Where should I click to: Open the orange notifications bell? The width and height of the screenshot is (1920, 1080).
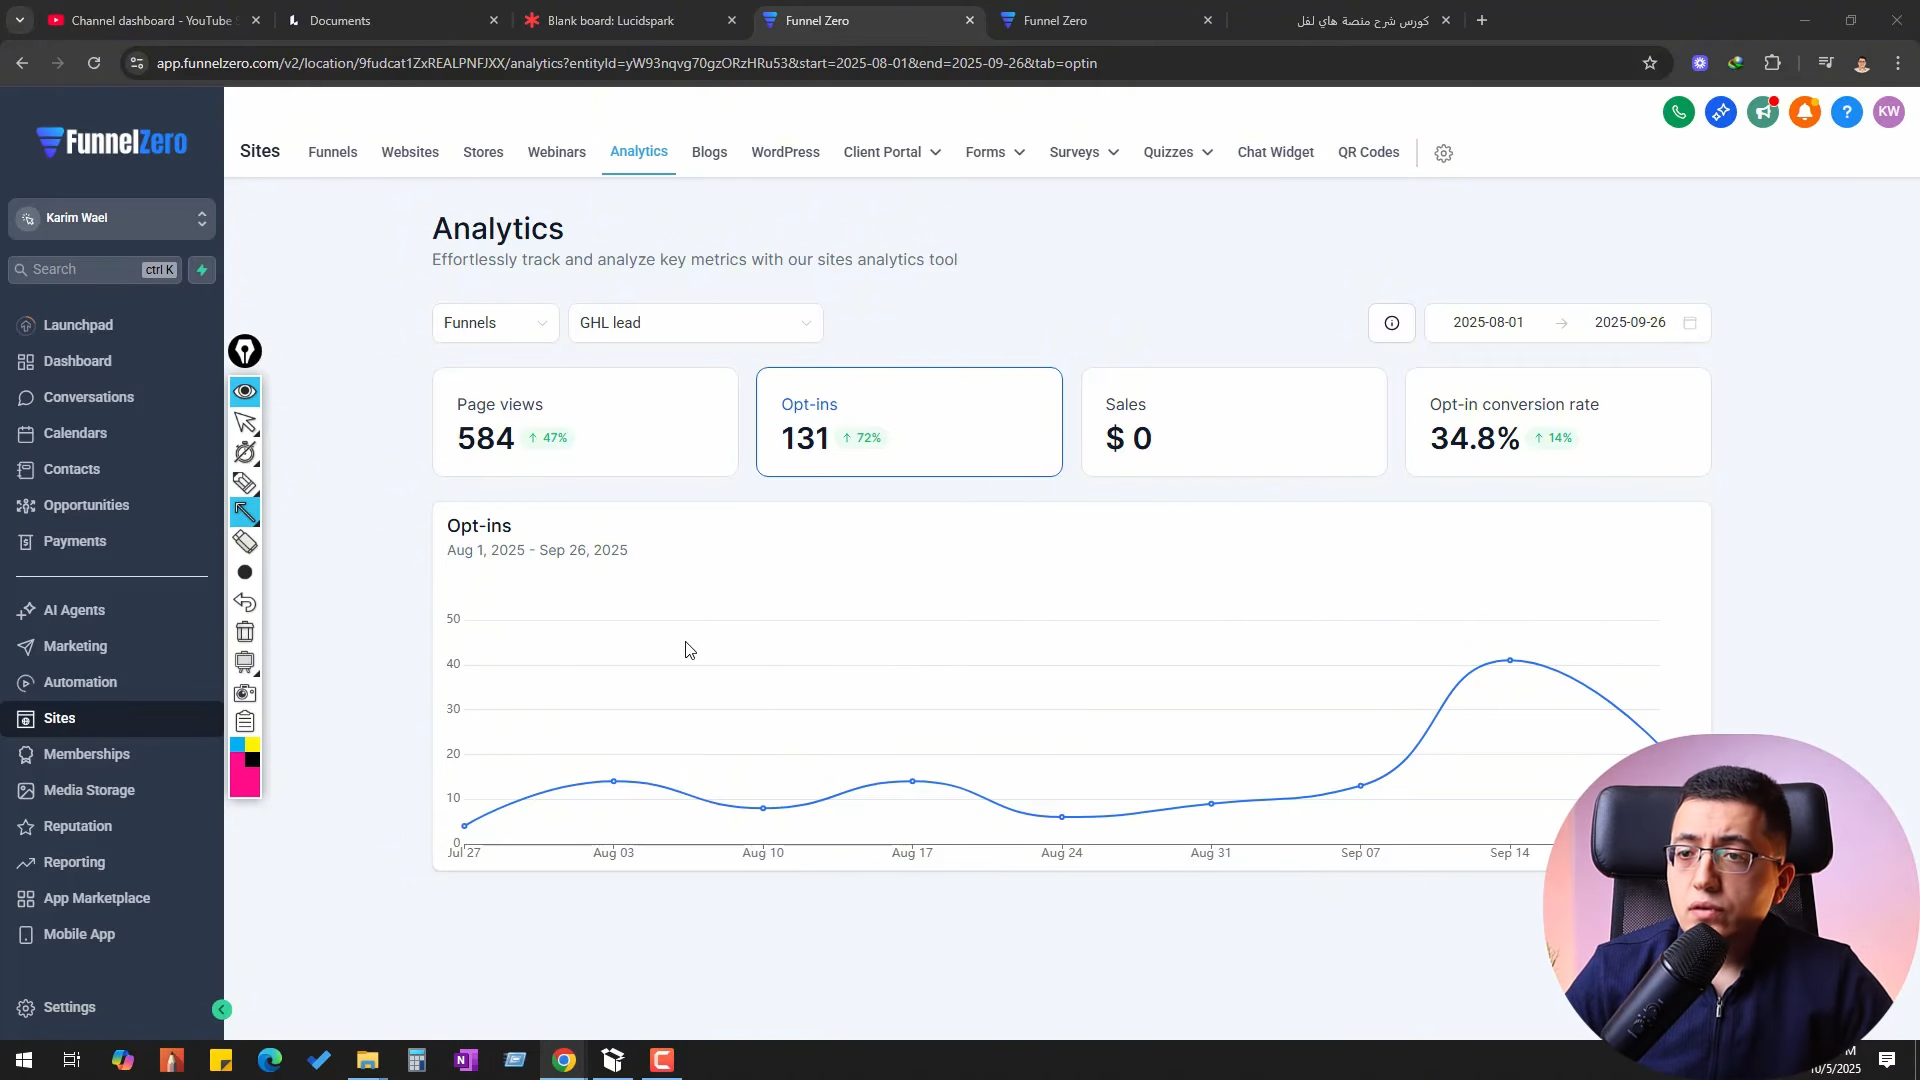tap(1804, 112)
